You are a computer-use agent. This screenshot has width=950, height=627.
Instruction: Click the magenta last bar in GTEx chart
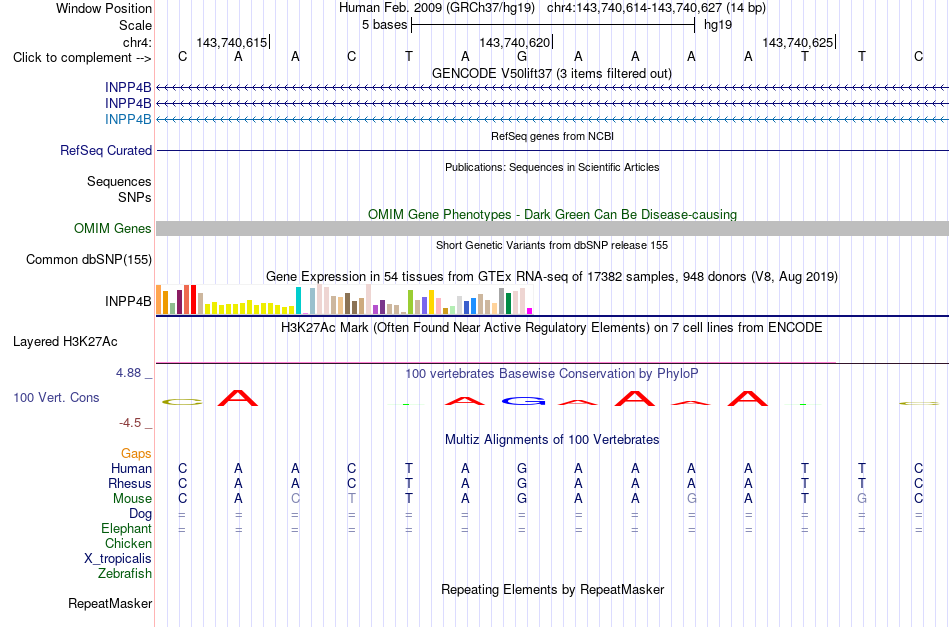pyautogui.click(x=530, y=311)
